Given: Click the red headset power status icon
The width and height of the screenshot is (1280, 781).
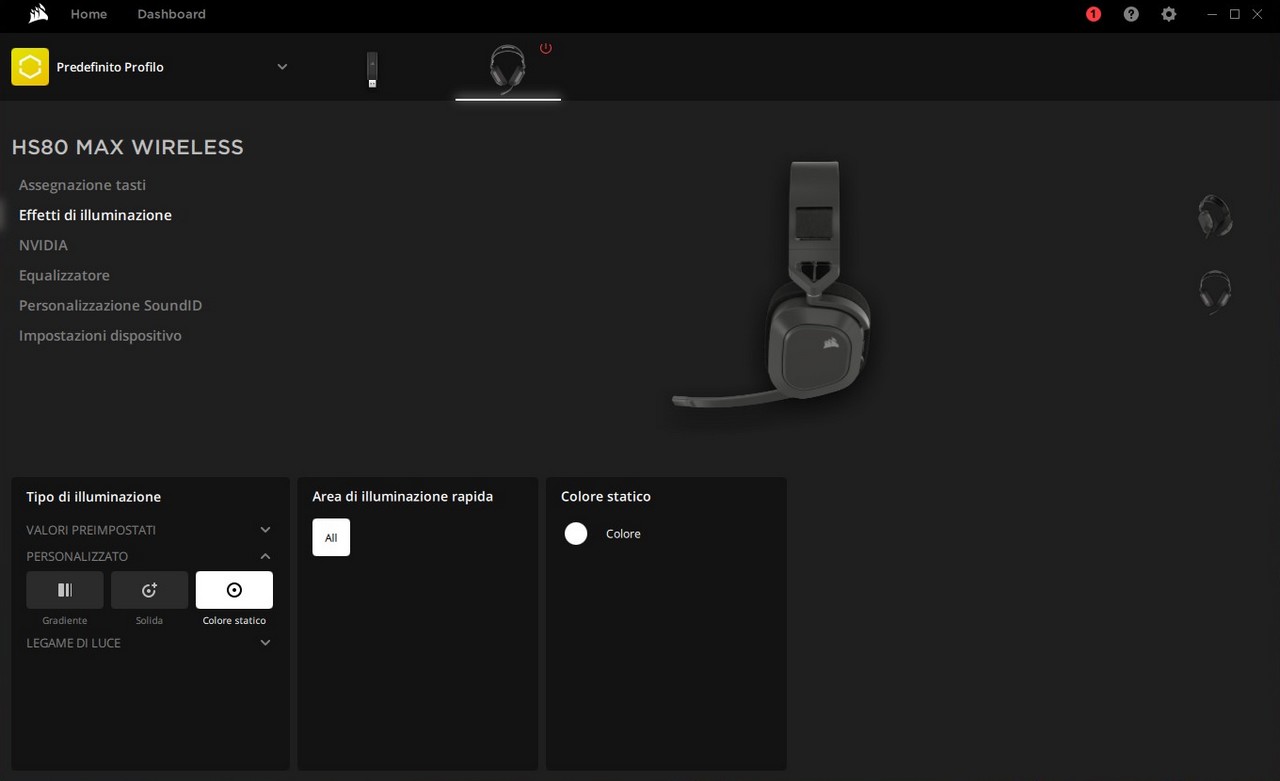Looking at the screenshot, I should [546, 48].
